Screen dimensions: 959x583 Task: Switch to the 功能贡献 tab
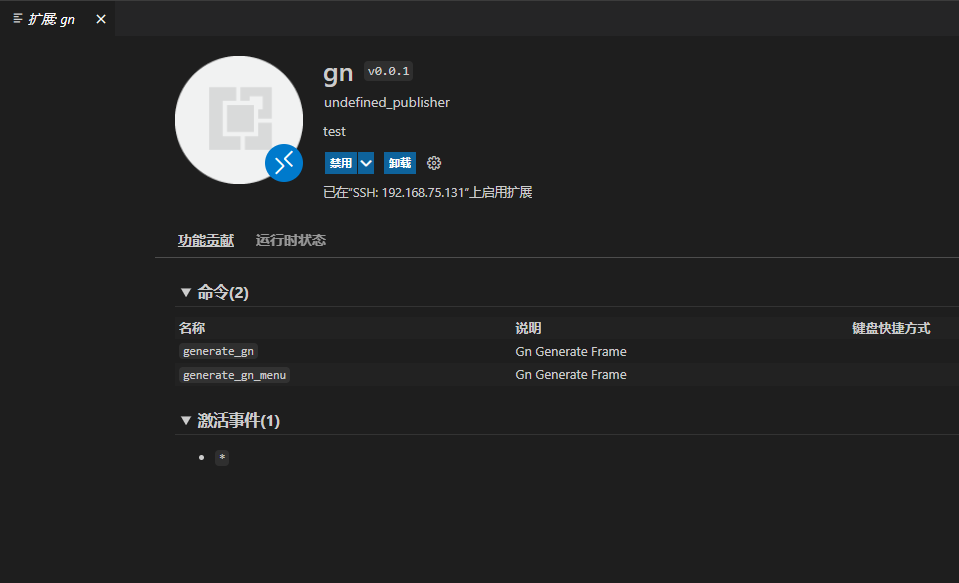pyautogui.click(x=206, y=240)
